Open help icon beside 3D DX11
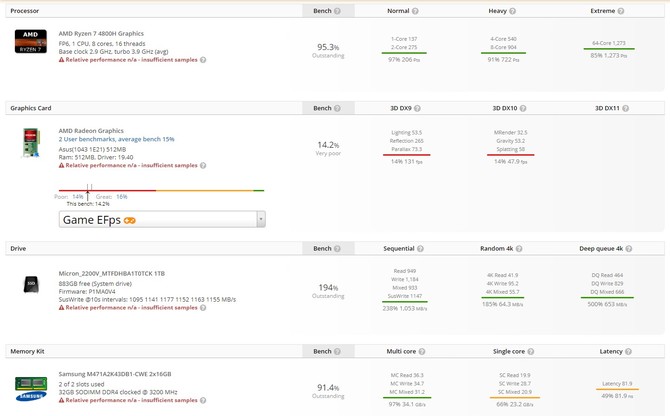 tap(626, 108)
